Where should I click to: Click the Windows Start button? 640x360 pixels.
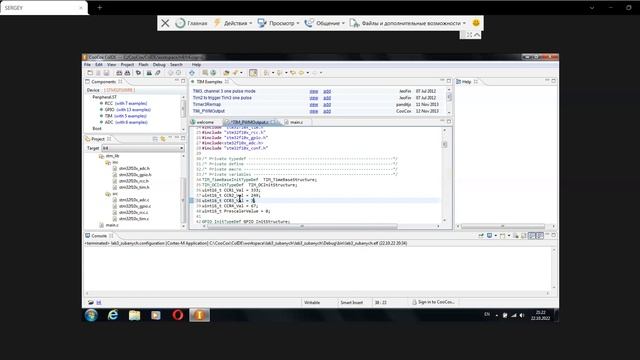click(91, 315)
